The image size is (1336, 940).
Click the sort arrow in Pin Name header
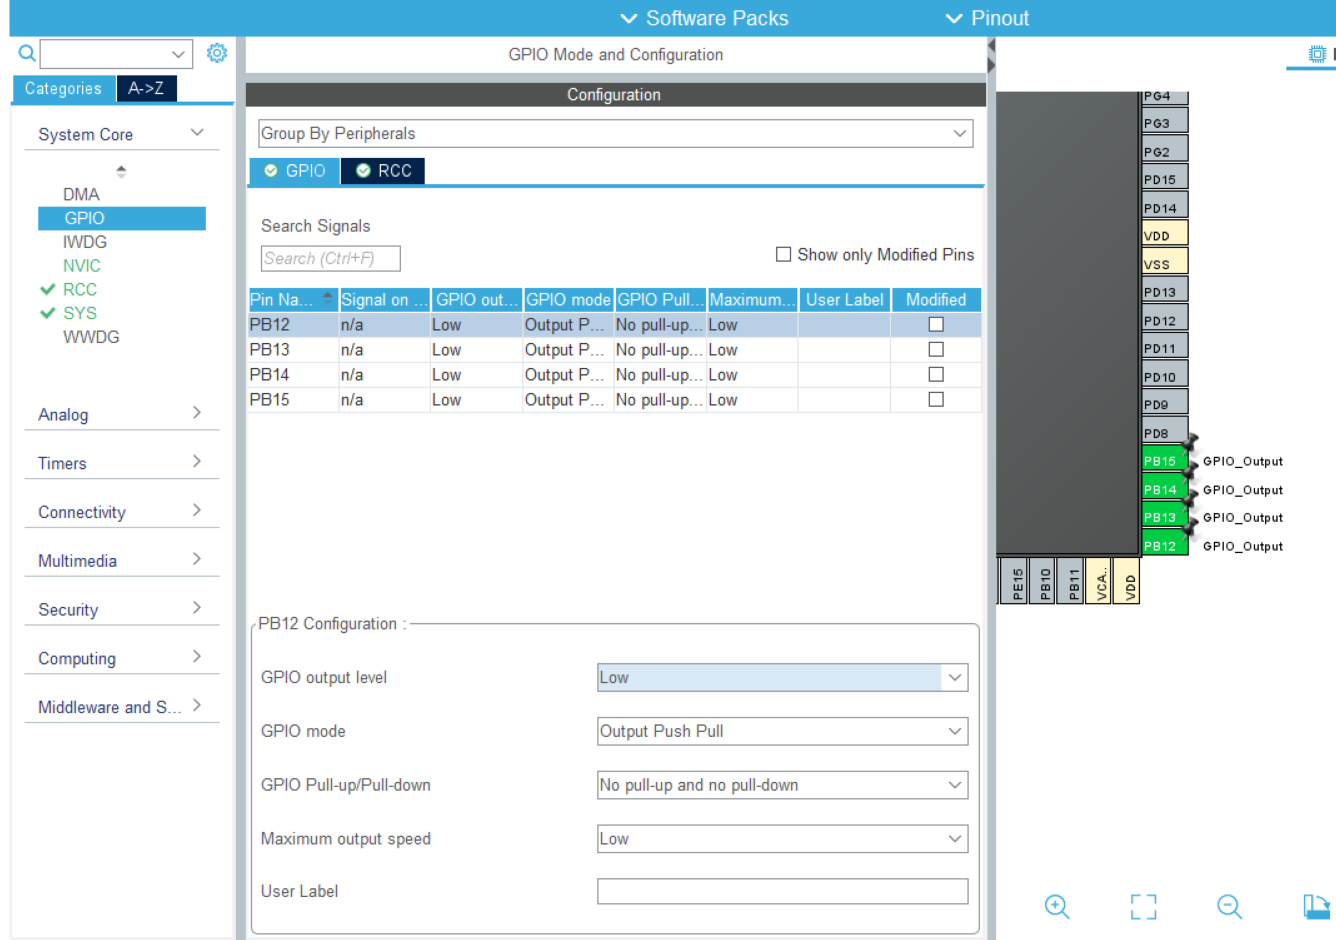[x=327, y=298]
